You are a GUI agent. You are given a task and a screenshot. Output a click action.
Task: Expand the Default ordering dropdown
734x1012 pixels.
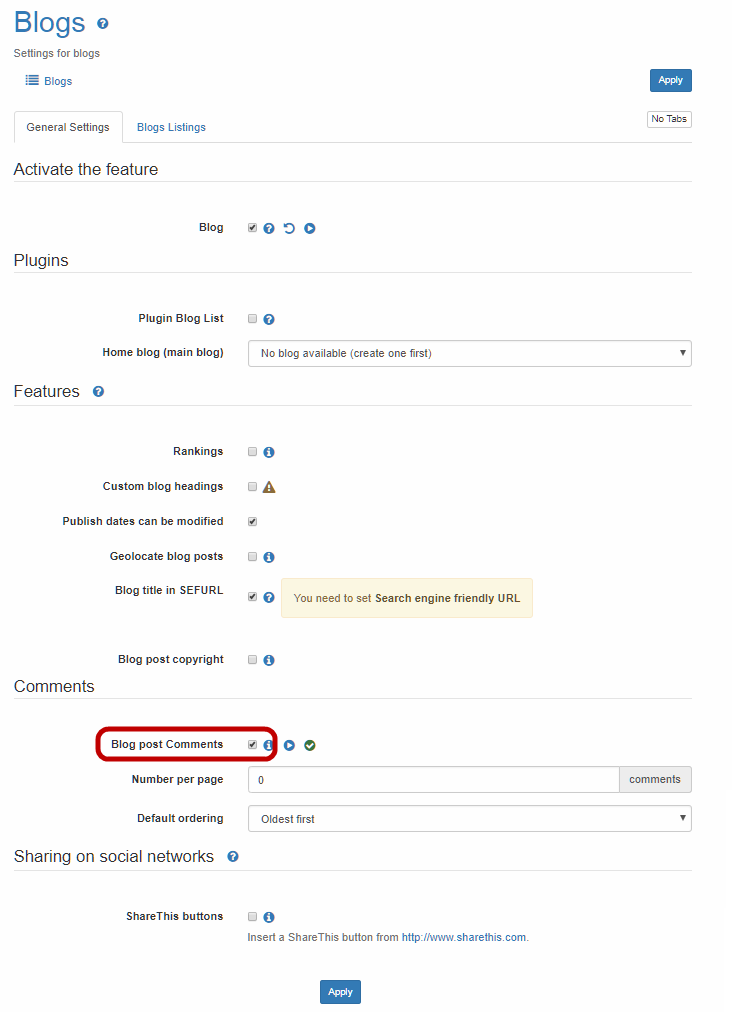pos(469,819)
